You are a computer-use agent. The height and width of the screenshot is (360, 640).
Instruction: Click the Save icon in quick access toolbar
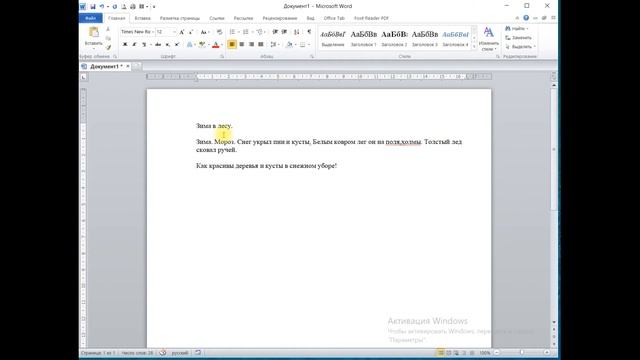coord(93,7)
